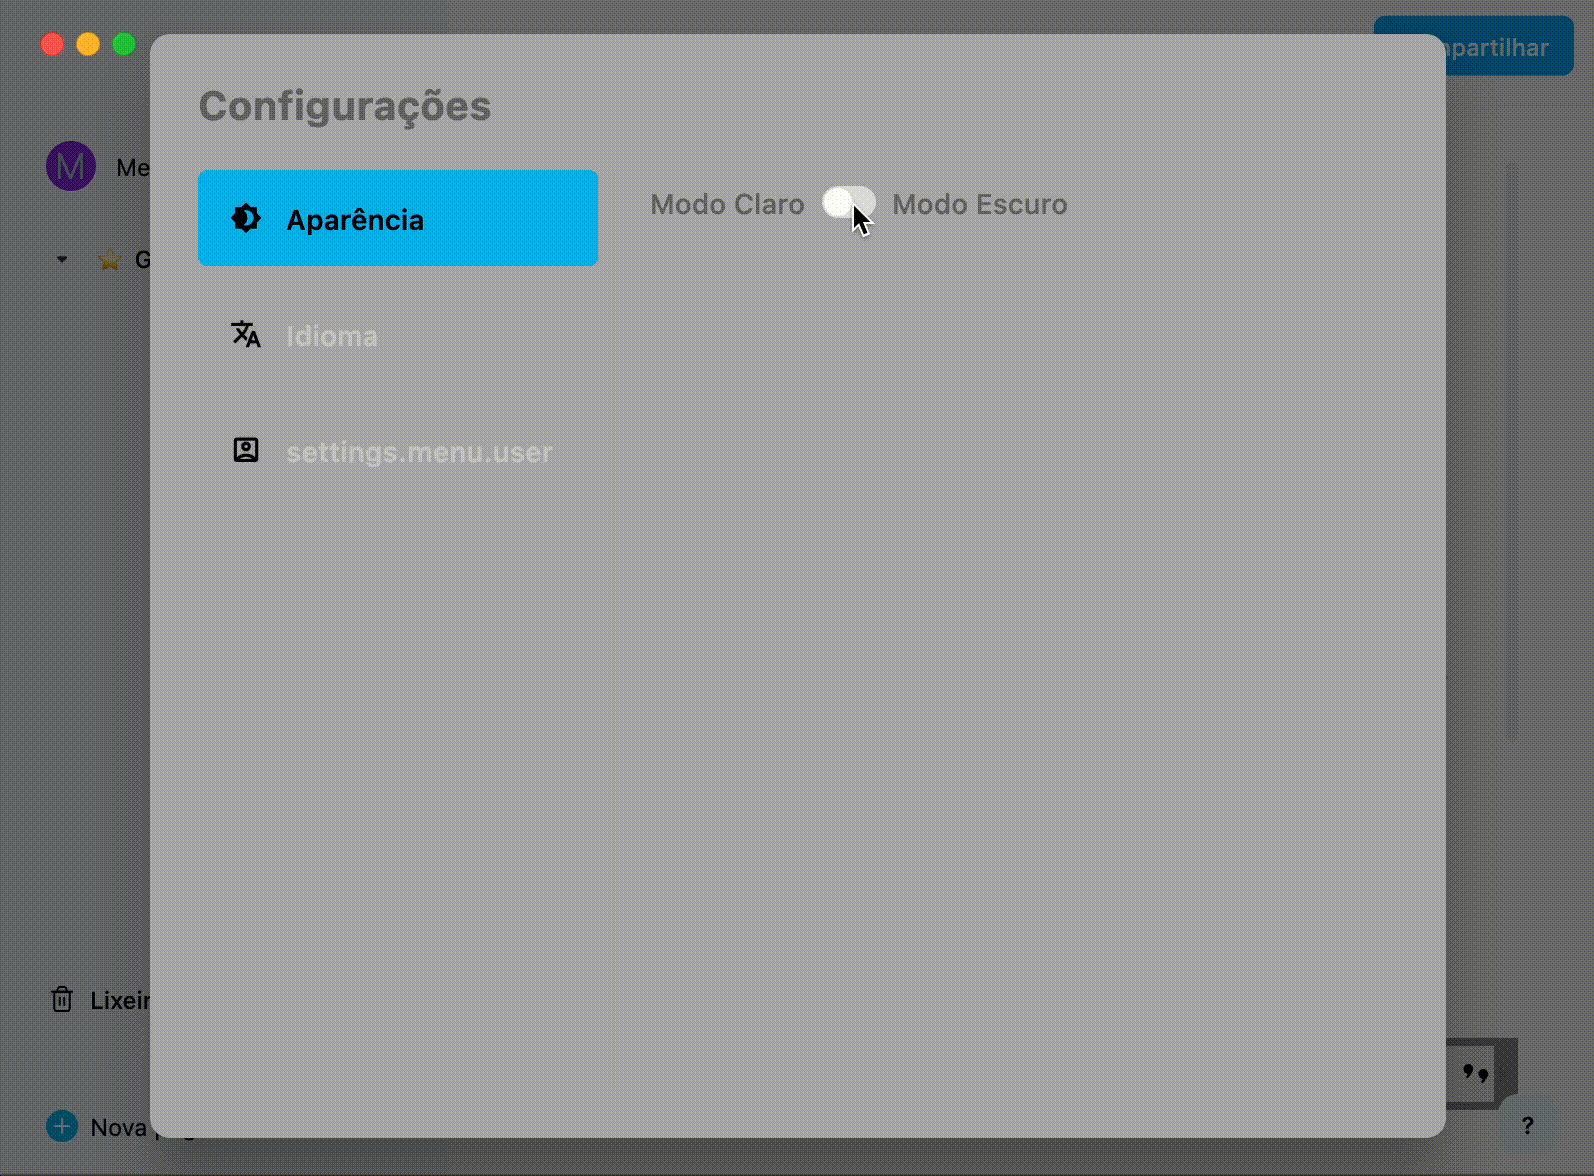This screenshot has width=1594, height=1176.
Task: Click the Idioma translate icon
Action: [x=246, y=334]
